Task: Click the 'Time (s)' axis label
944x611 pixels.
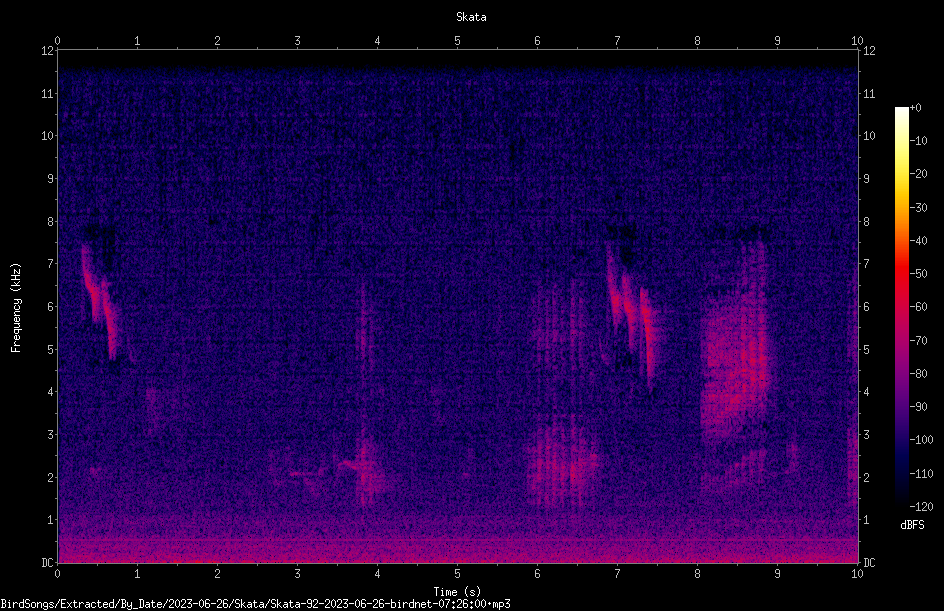Action: [x=457, y=592]
